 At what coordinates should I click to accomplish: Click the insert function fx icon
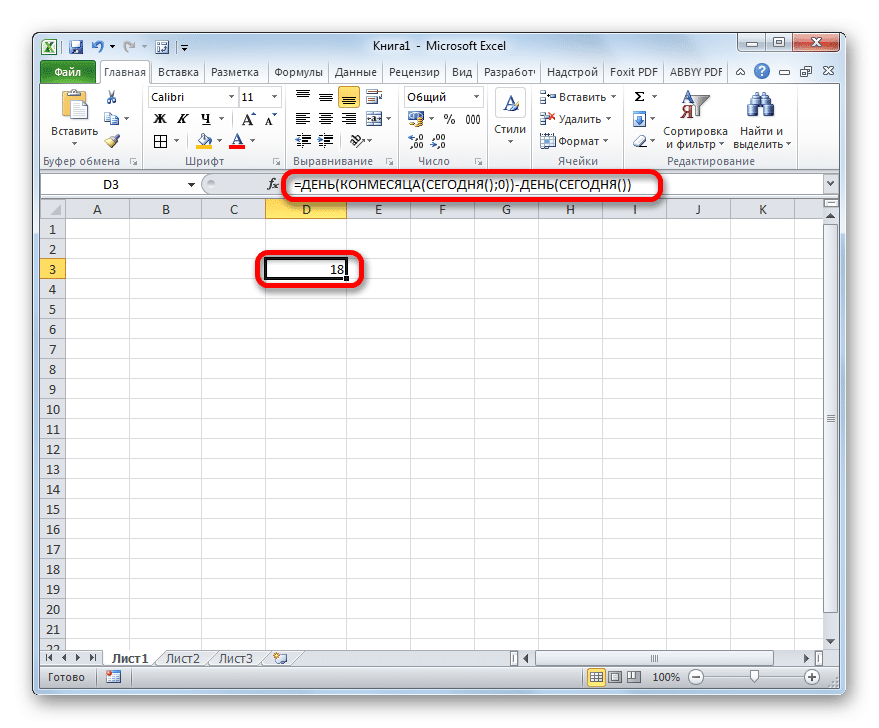pos(272,184)
